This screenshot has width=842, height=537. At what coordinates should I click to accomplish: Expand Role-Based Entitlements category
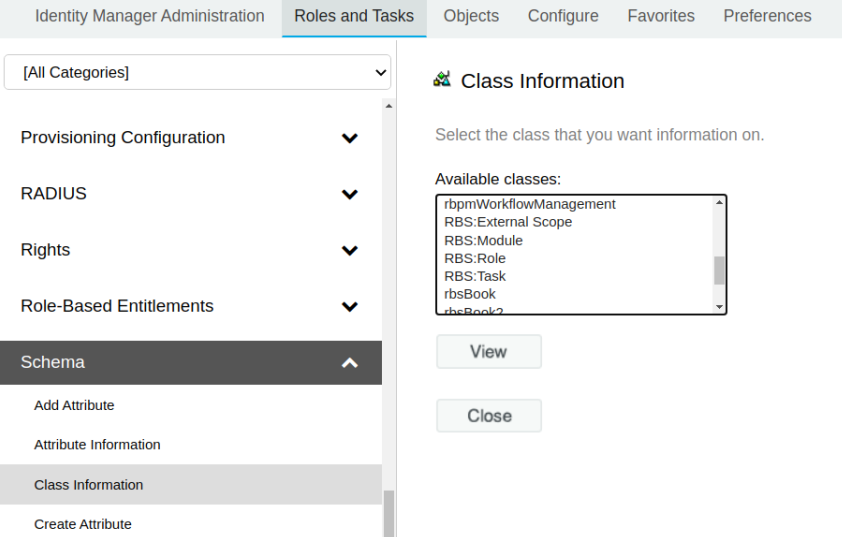click(349, 306)
